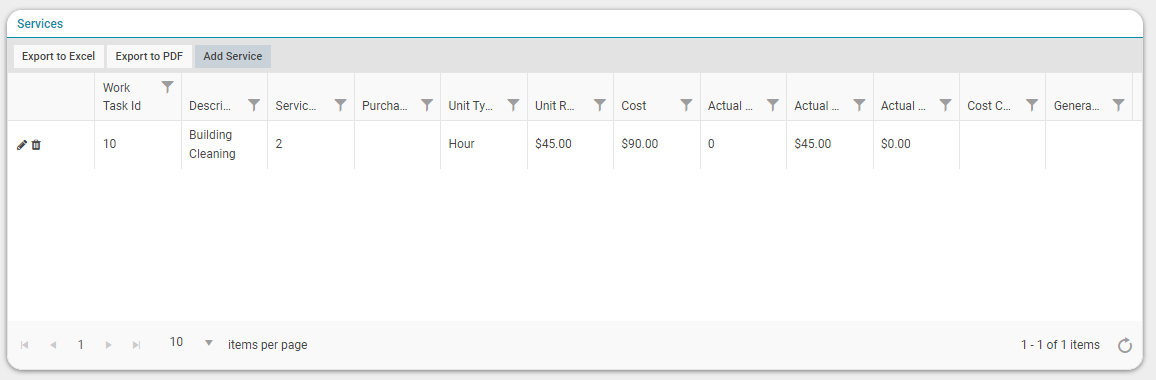Open filter for Description column
This screenshot has width=1156, height=380.
click(254, 106)
